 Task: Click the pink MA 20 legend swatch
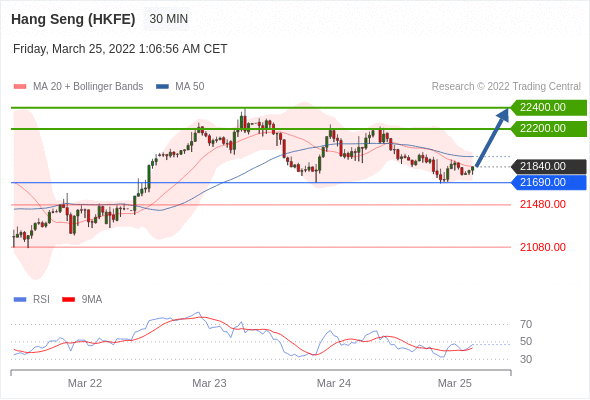click(x=20, y=87)
